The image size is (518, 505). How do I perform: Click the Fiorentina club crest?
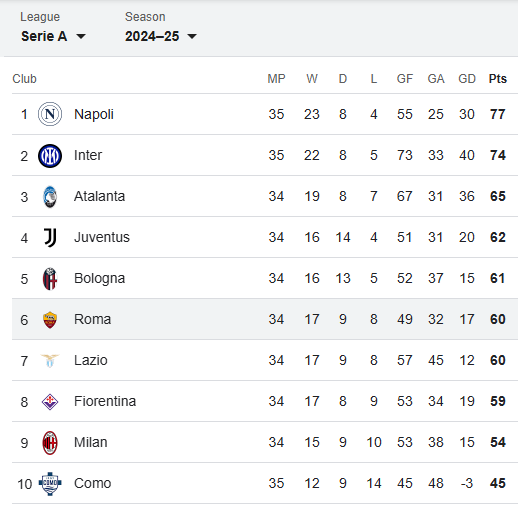[50, 402]
